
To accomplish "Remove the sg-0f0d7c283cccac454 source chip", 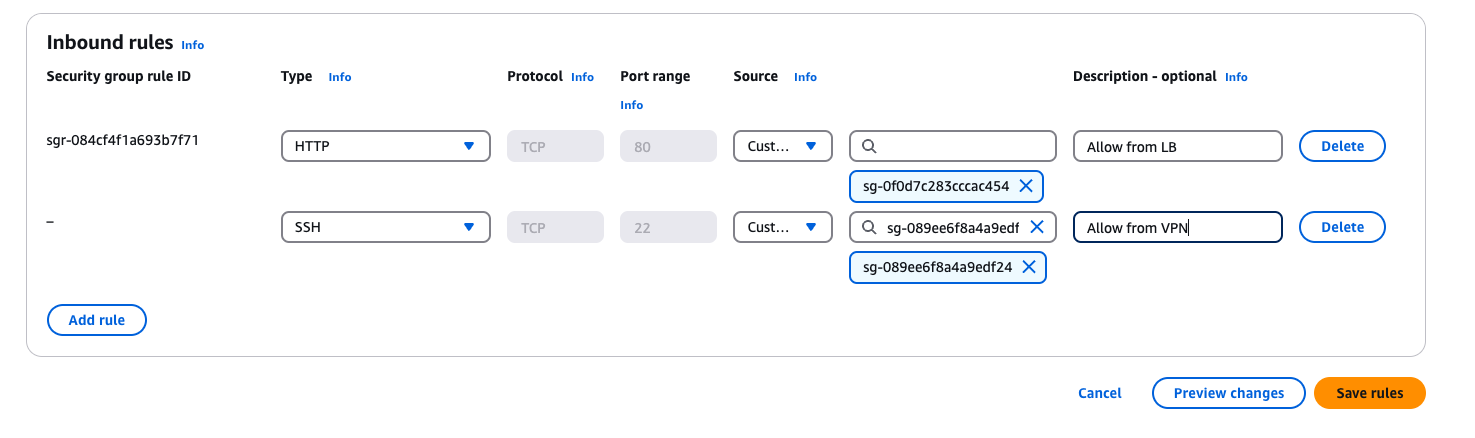I will point(1025,186).
